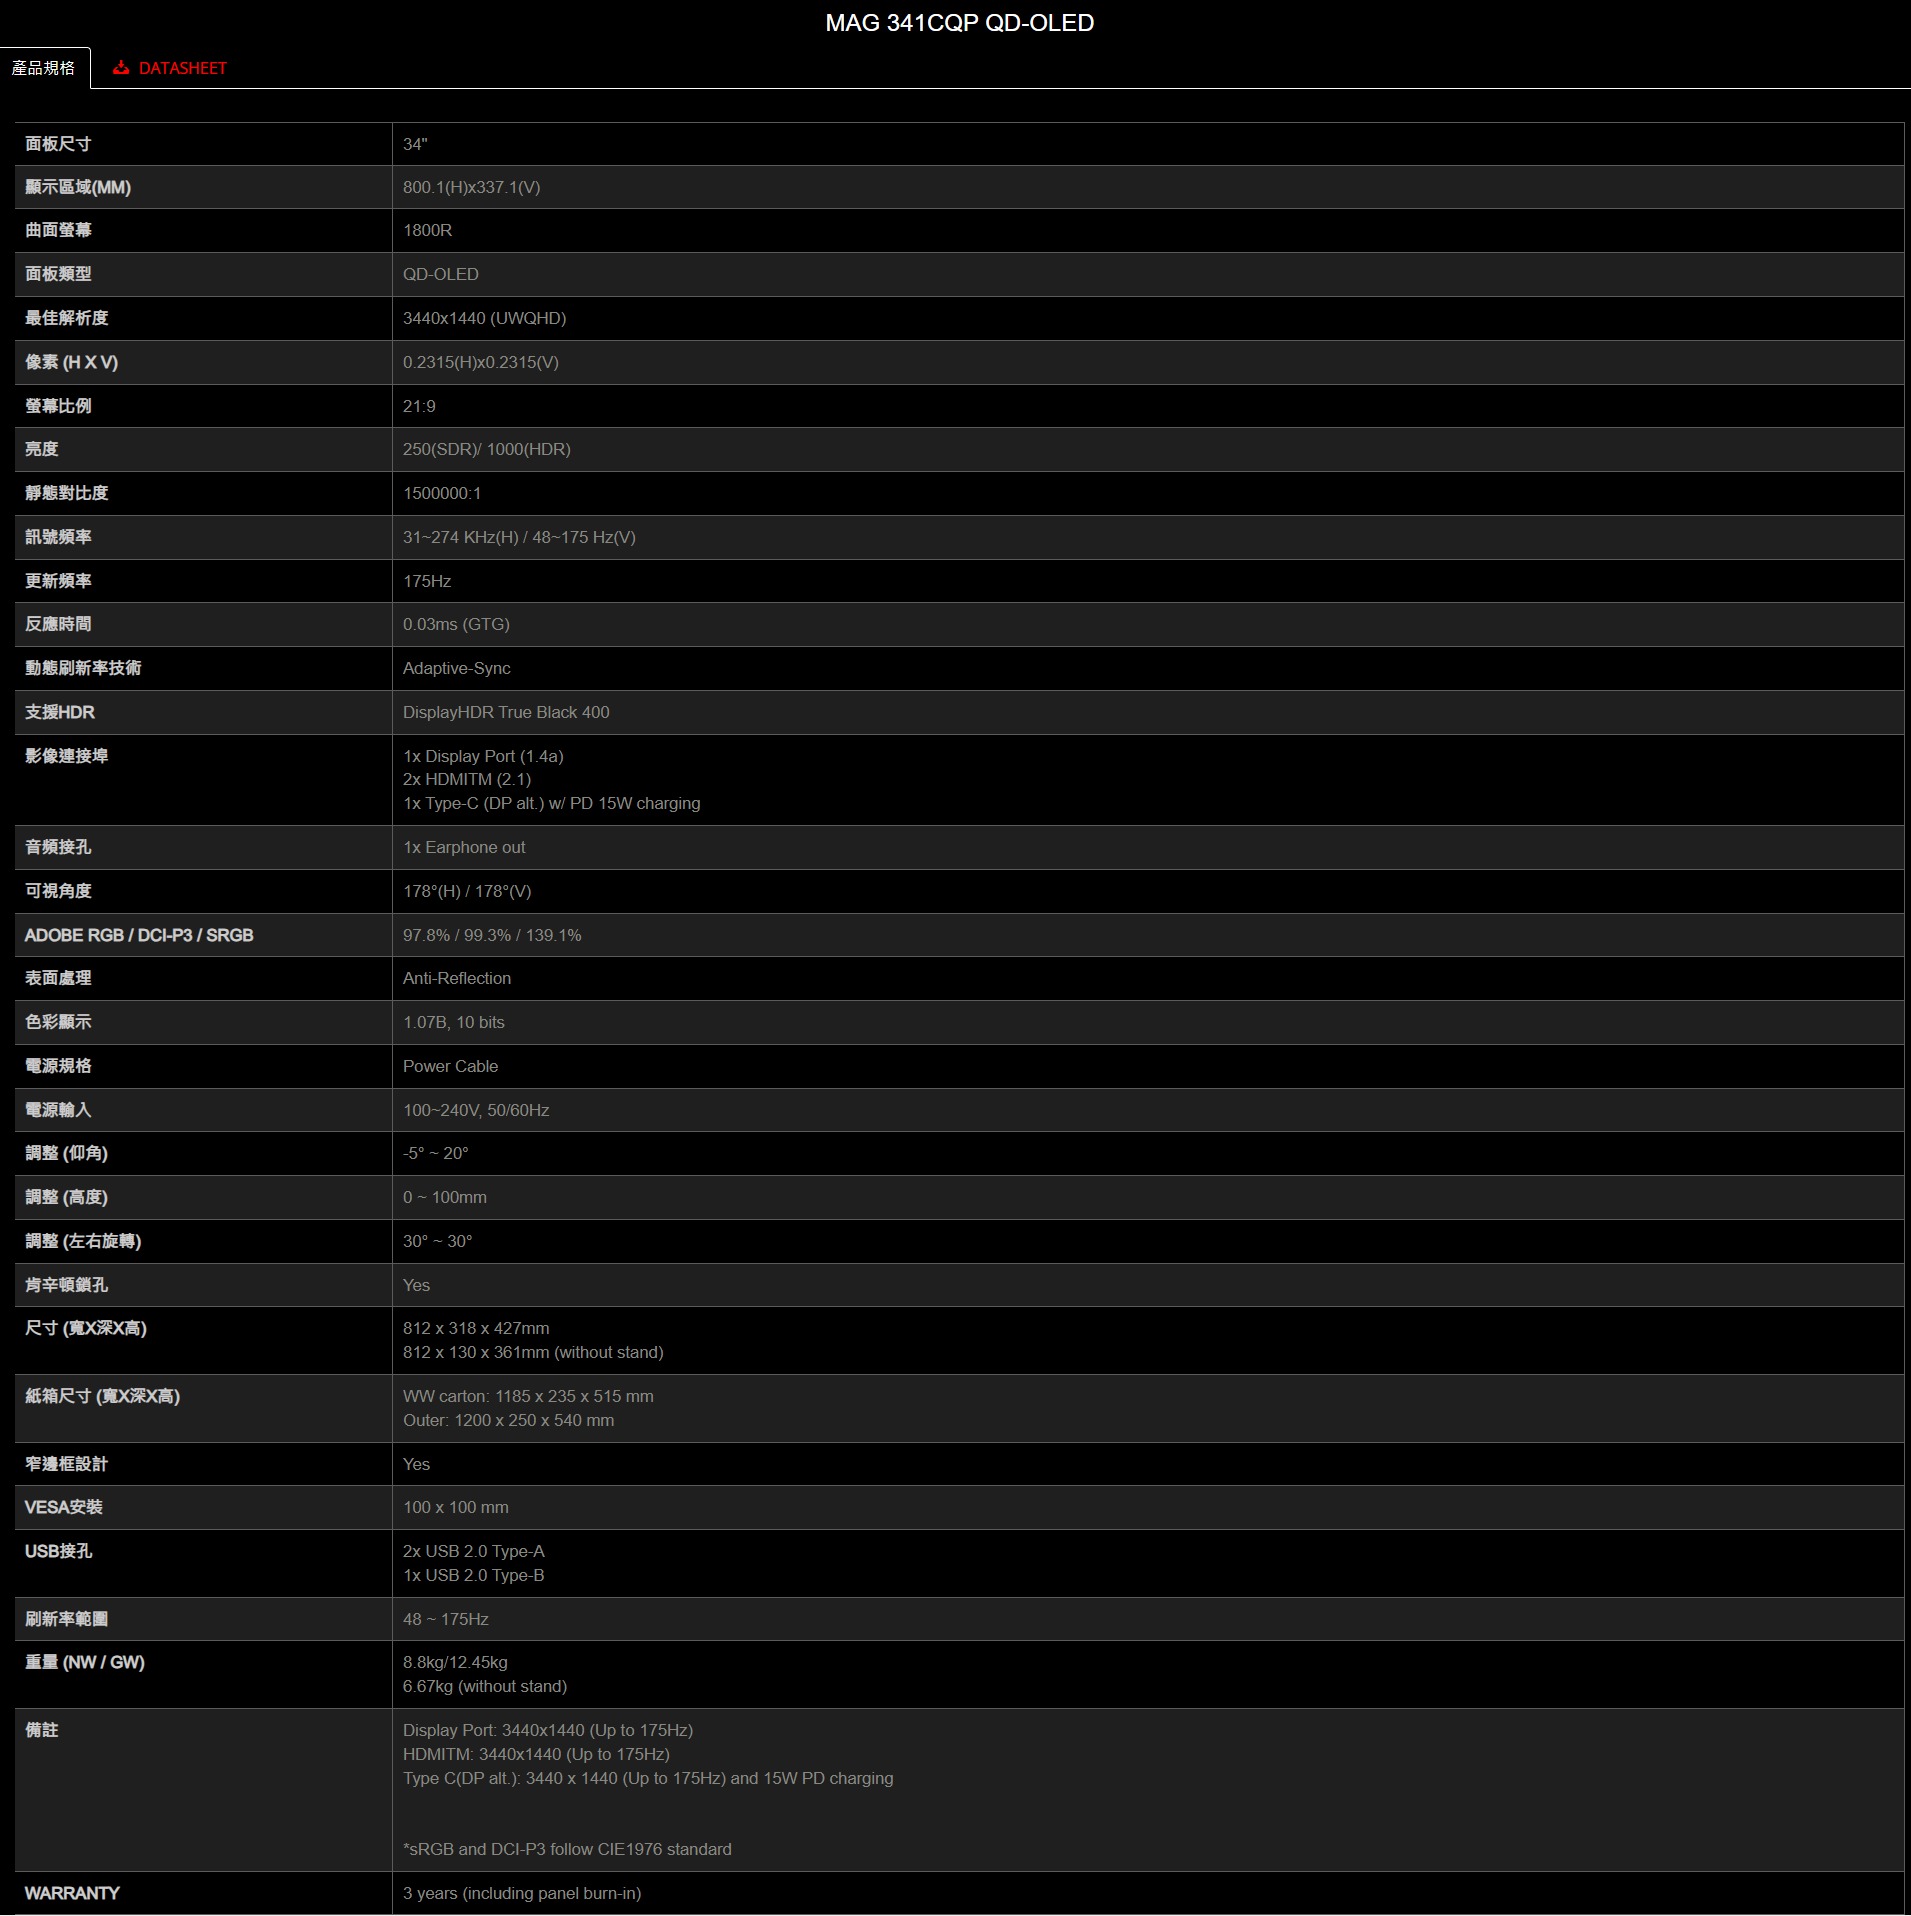Open the 產品規格 tab
The image size is (1911, 1916).
point(44,68)
